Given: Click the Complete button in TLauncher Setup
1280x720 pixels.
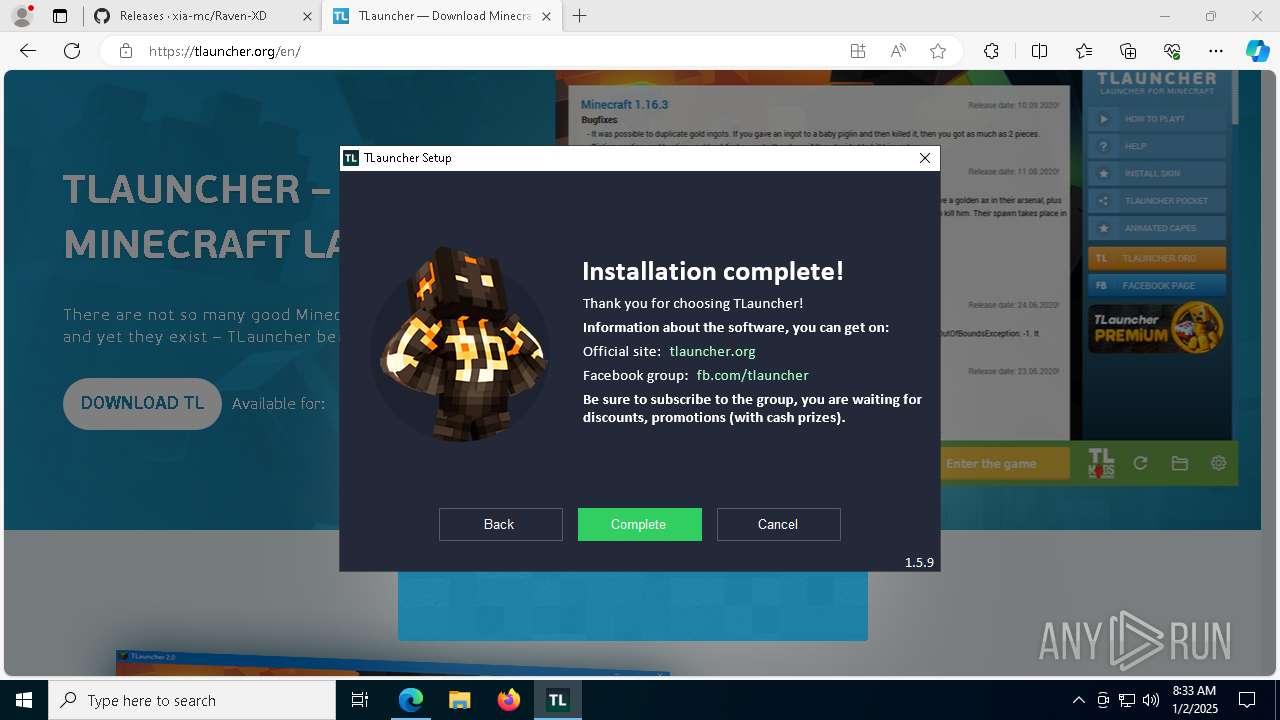Looking at the screenshot, I should (639, 524).
